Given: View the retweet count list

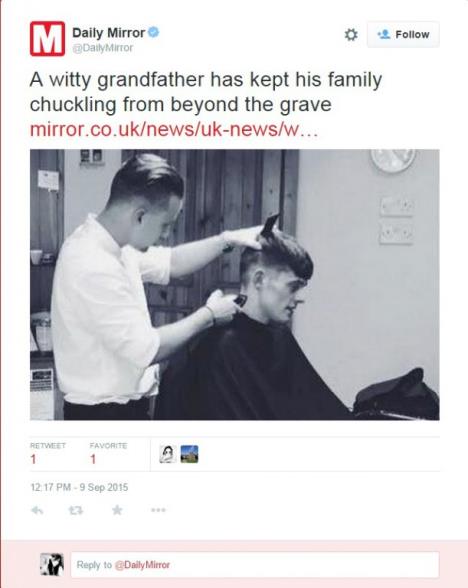Looking at the screenshot, I should pyautogui.click(x=48, y=454).
